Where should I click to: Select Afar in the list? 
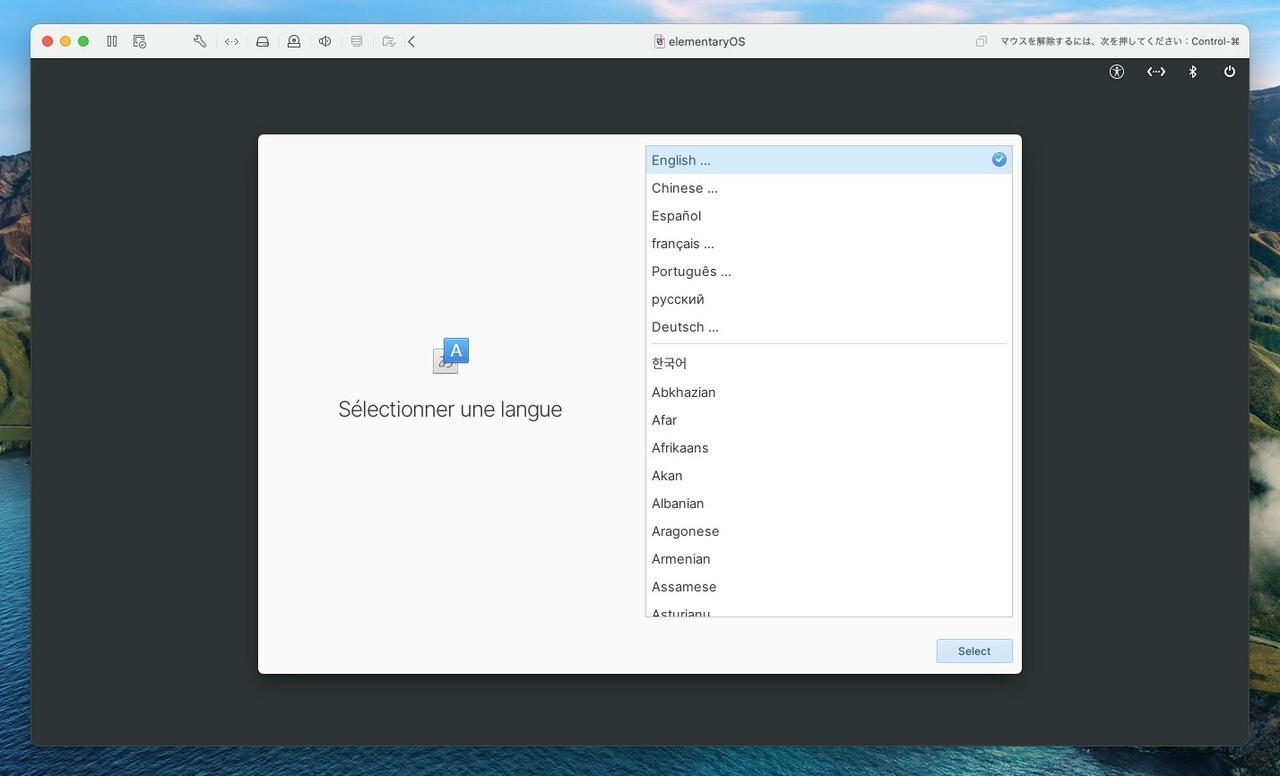coord(829,420)
